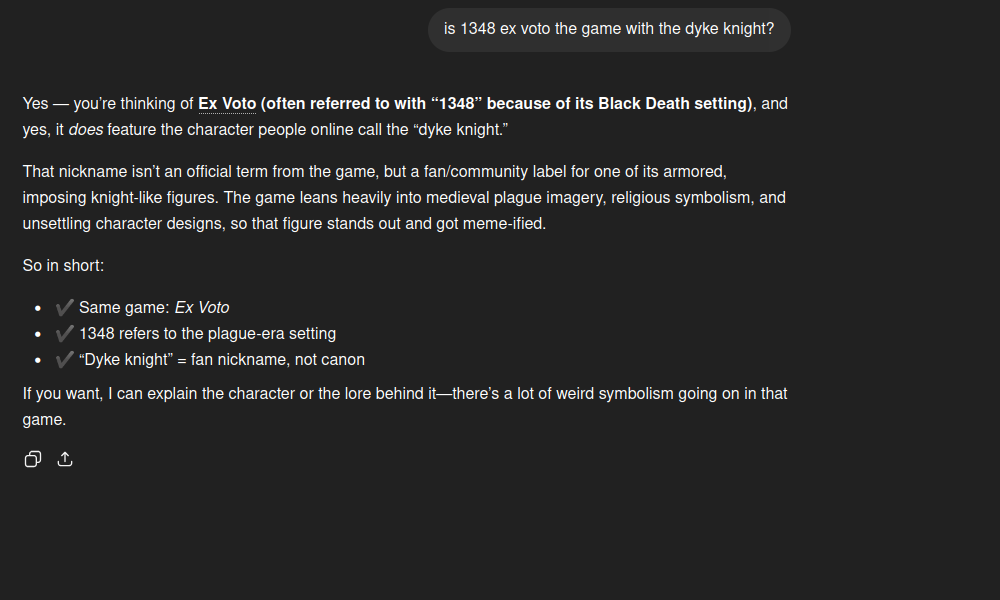Click the bold "Black Death setting" text
Screen dimensions: 1000x600
point(675,104)
